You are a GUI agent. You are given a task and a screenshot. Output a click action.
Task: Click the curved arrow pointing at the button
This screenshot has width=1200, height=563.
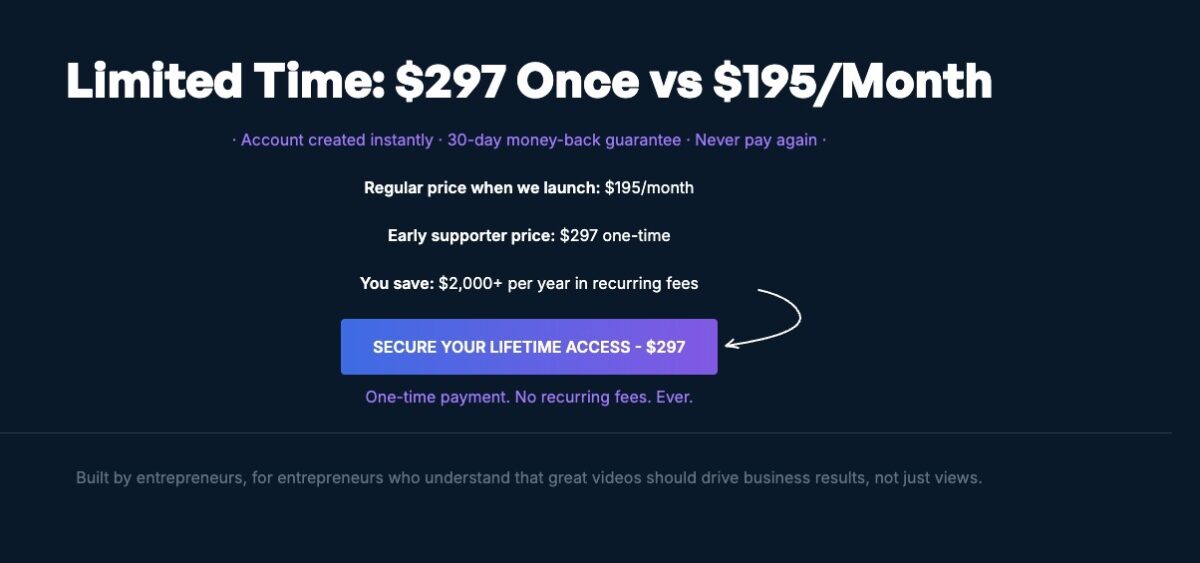(765, 319)
